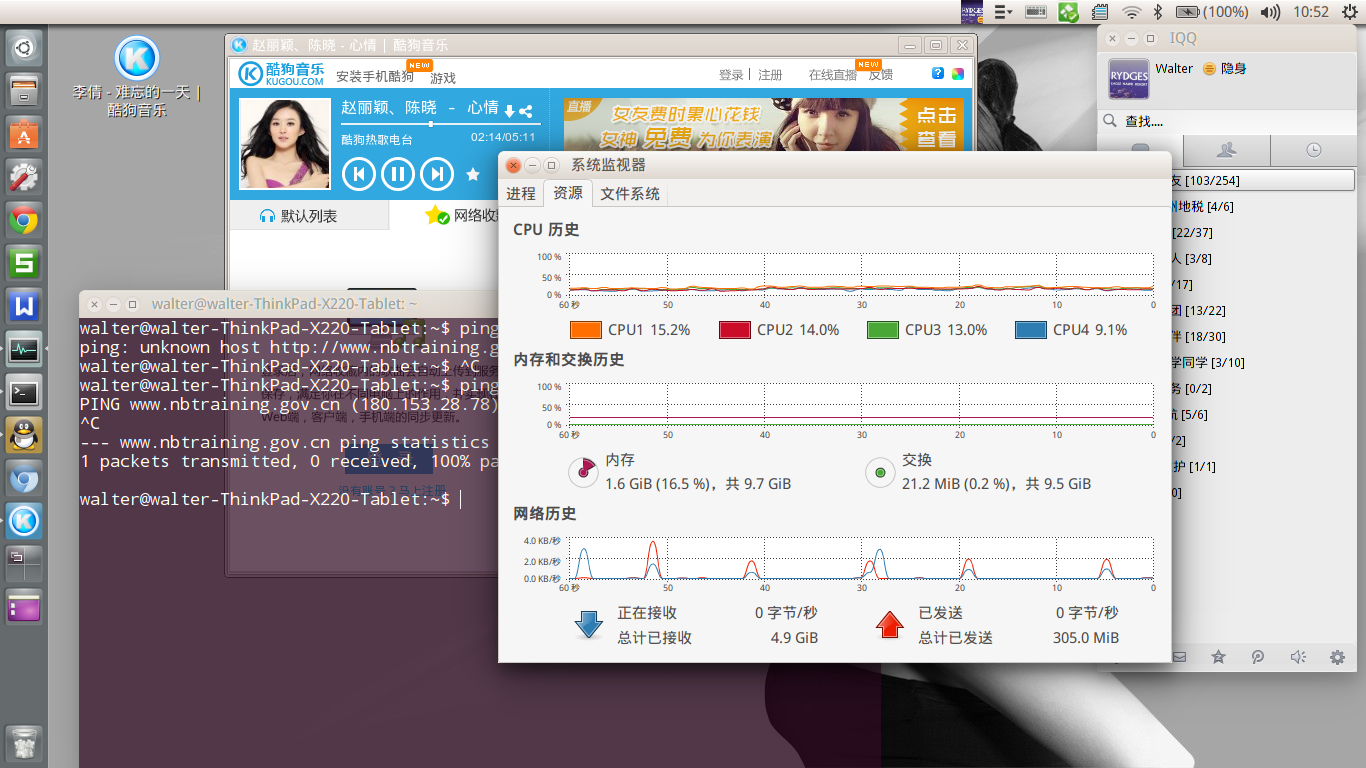Go to previous track in Kugou player
Screen dimensions: 1366x768
[358, 174]
